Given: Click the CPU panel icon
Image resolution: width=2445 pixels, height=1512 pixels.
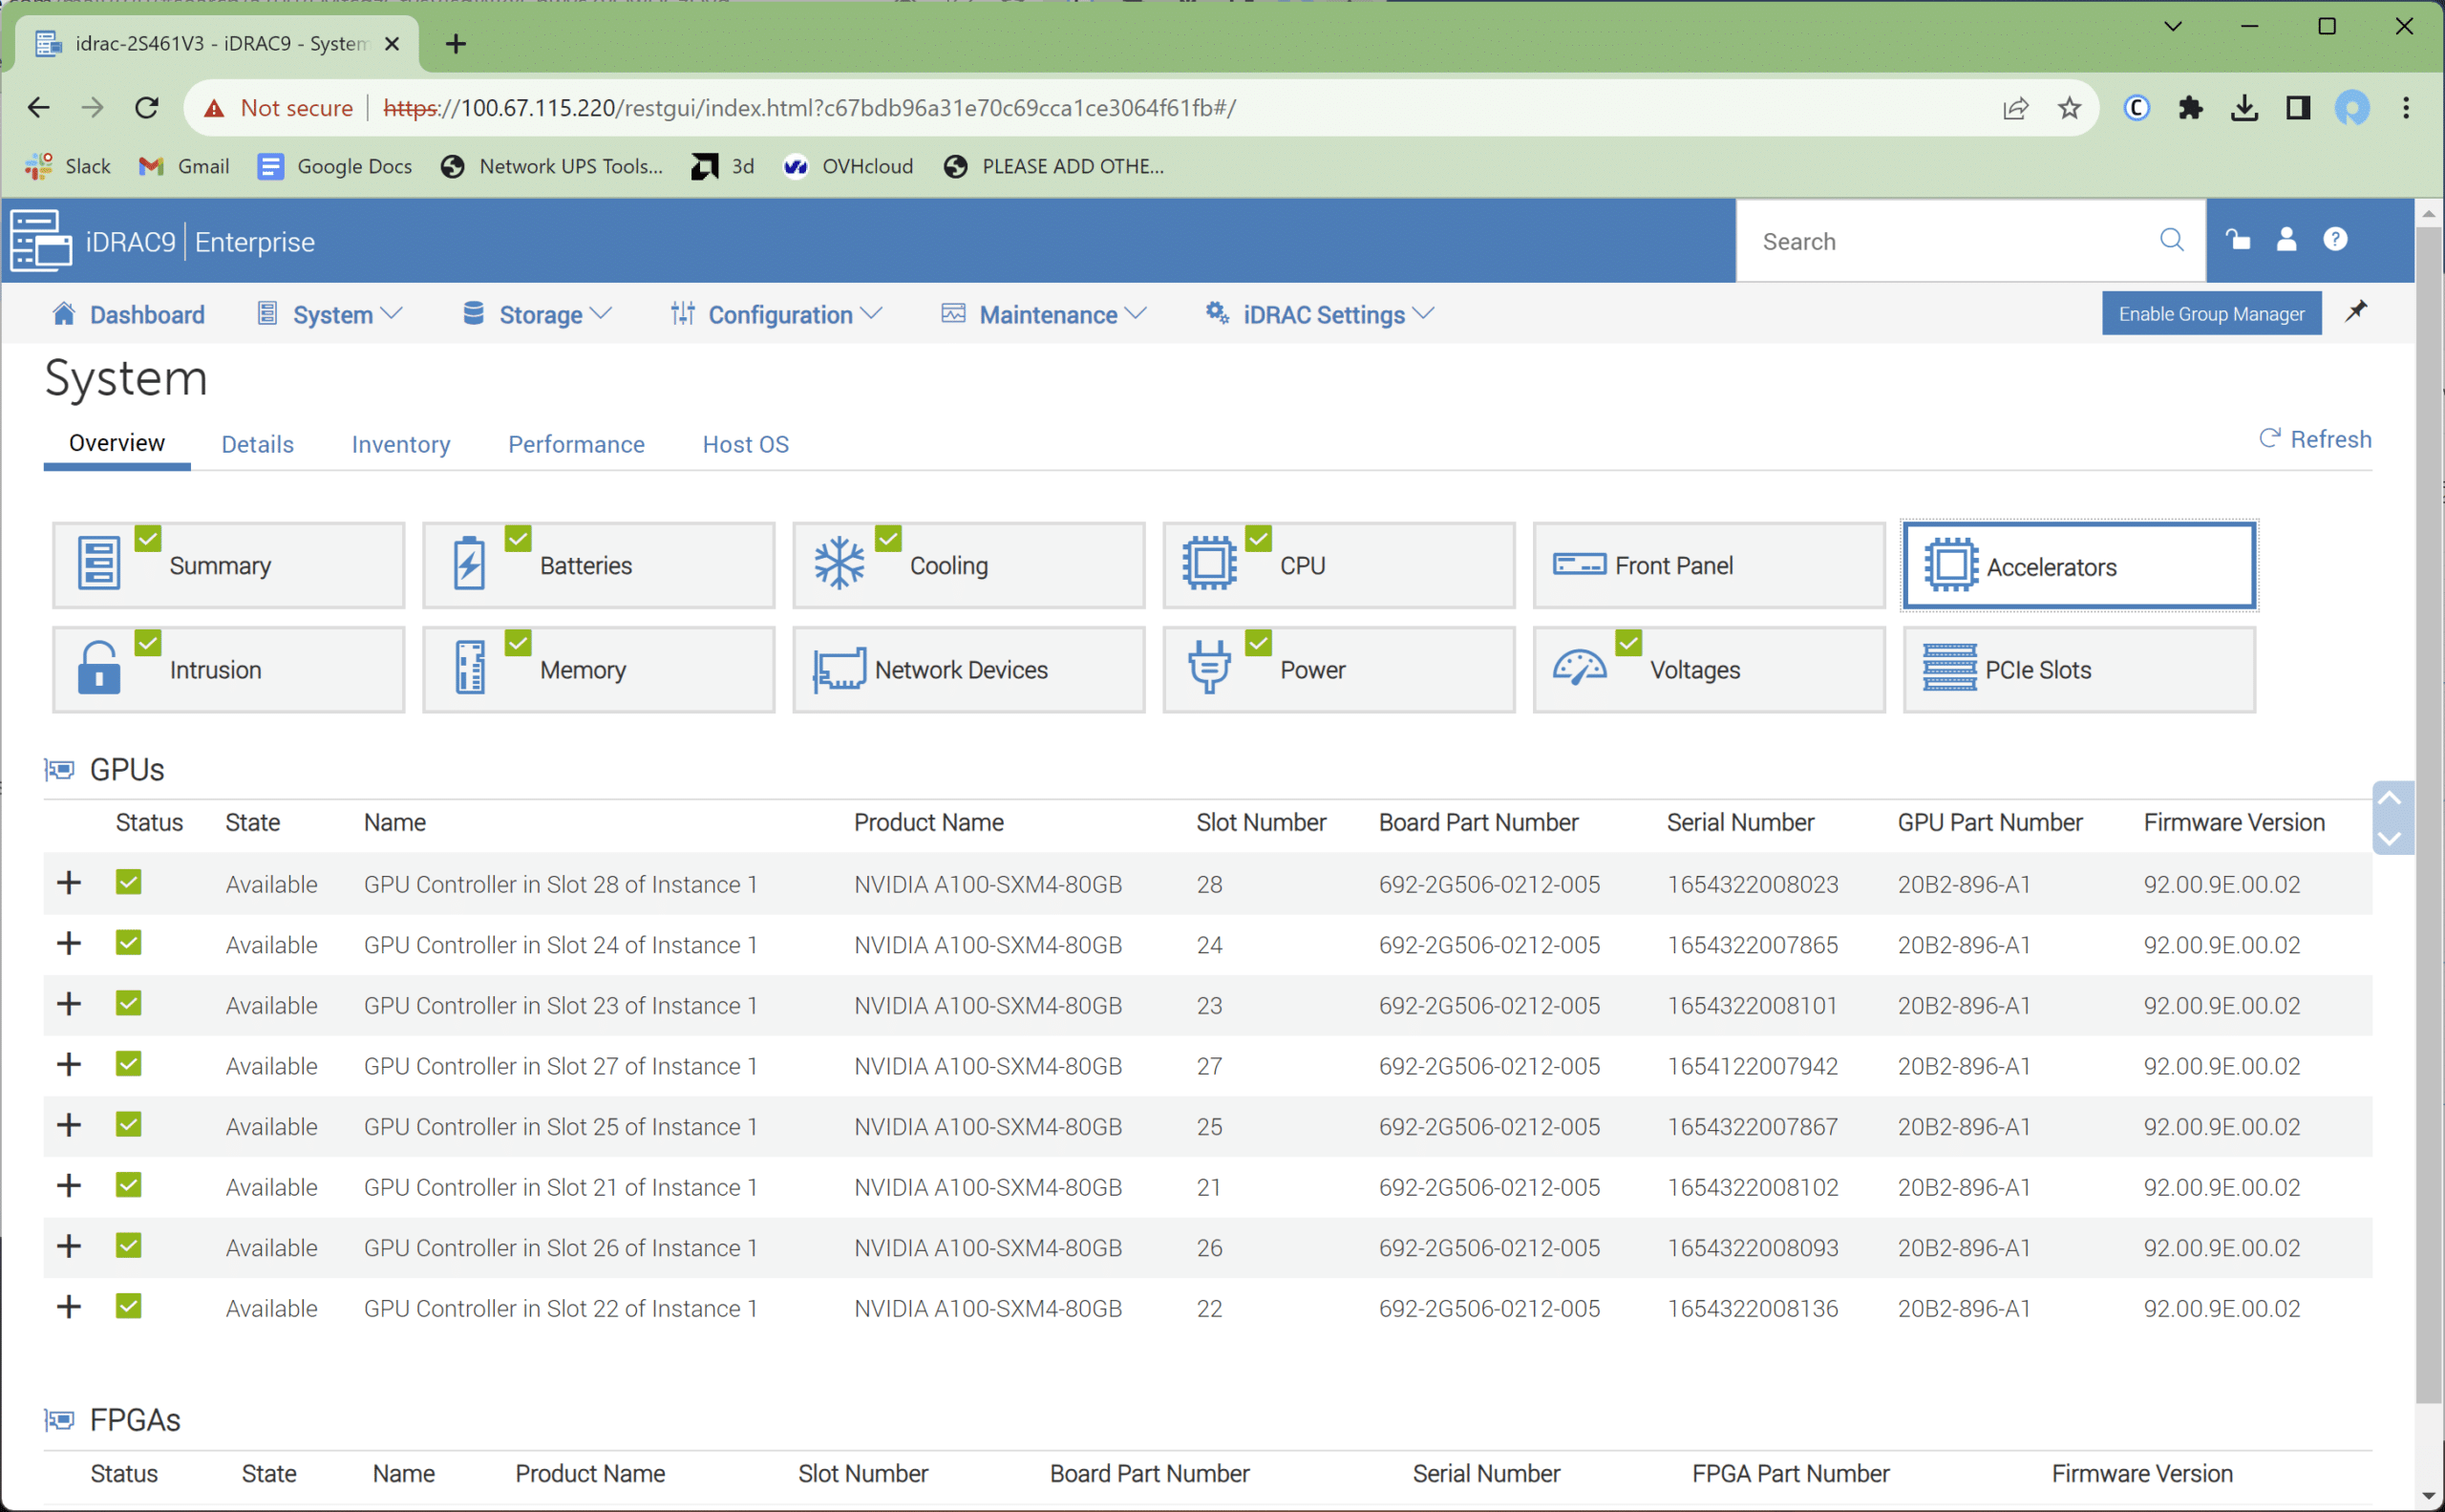Looking at the screenshot, I should [x=1210, y=563].
